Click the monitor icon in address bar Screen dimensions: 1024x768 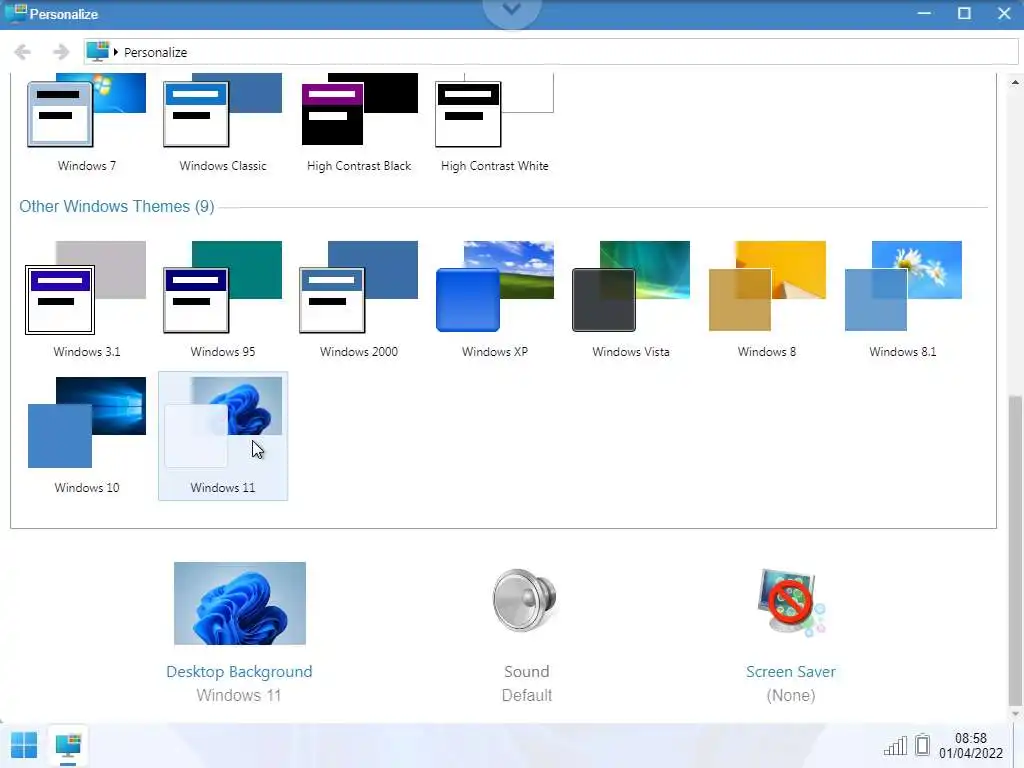coord(98,52)
